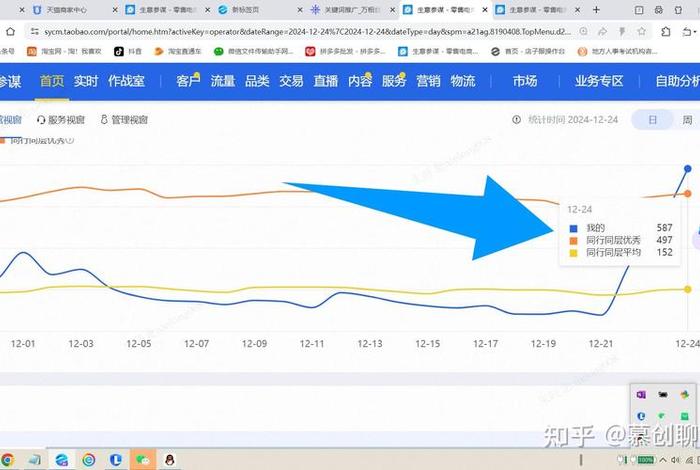
Task: Open site information icon in address bar
Action: pyautogui.click(x=34, y=31)
